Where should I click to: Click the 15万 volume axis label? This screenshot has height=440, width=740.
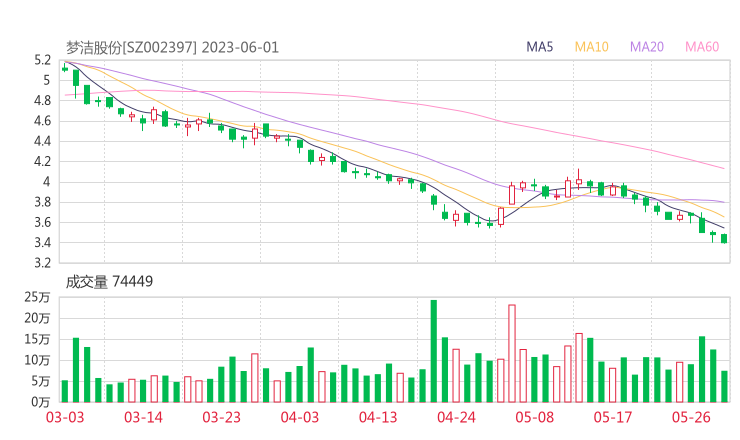point(37,339)
